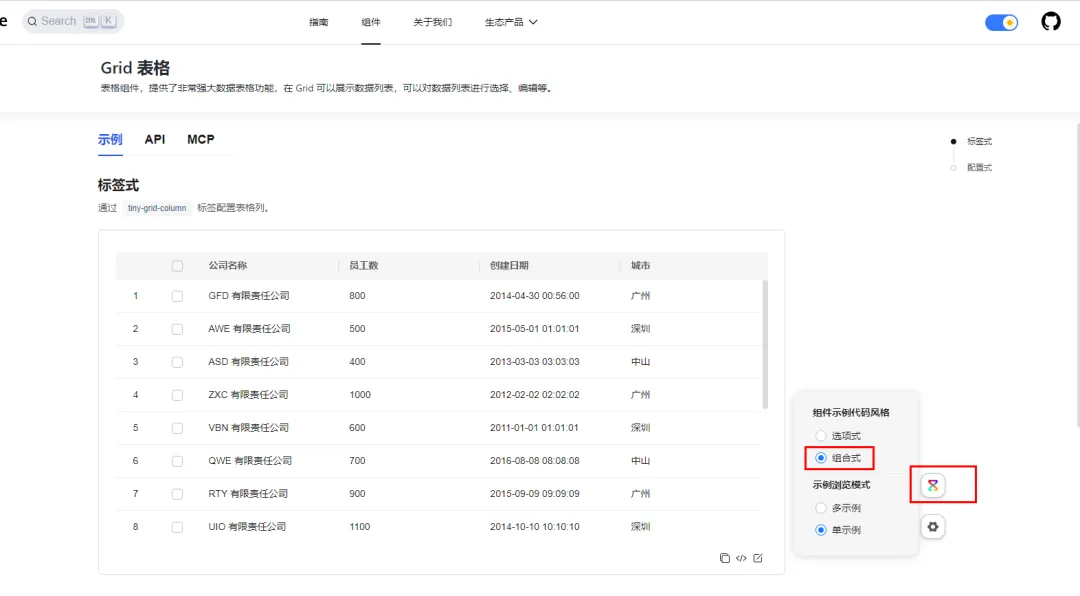Screen dimensions: 1080x596
Task: Toggle the light/dark theme switch
Action: coord(1001,22)
